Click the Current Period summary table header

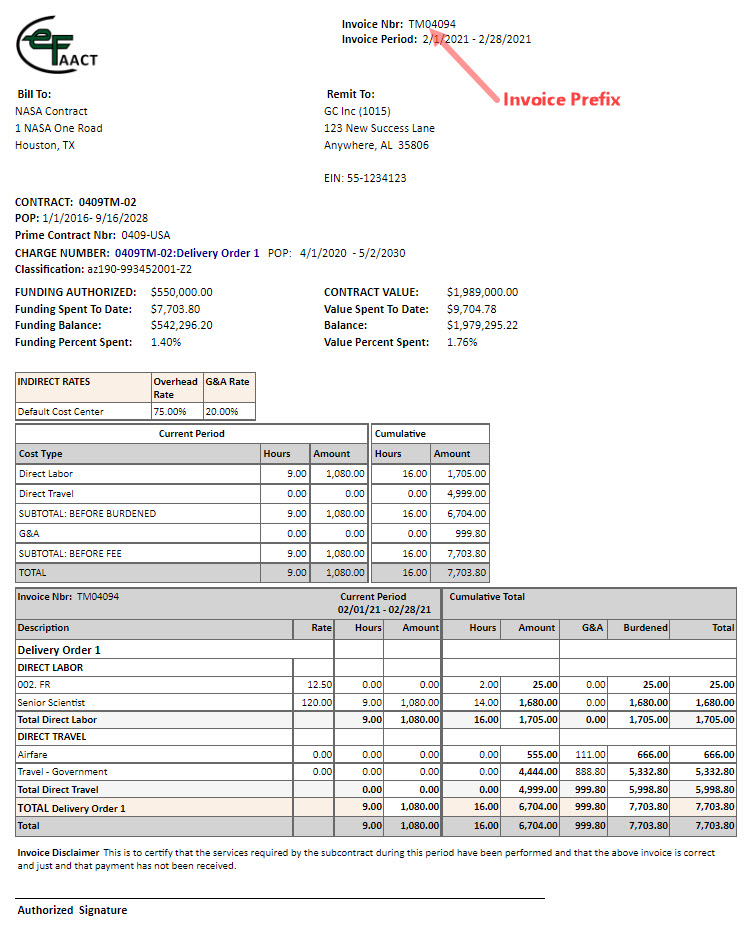click(192, 434)
